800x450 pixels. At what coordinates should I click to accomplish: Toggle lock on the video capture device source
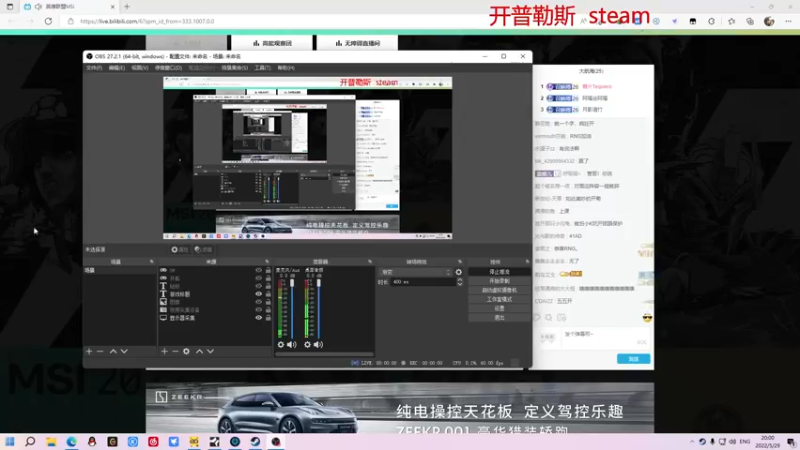click(x=268, y=310)
